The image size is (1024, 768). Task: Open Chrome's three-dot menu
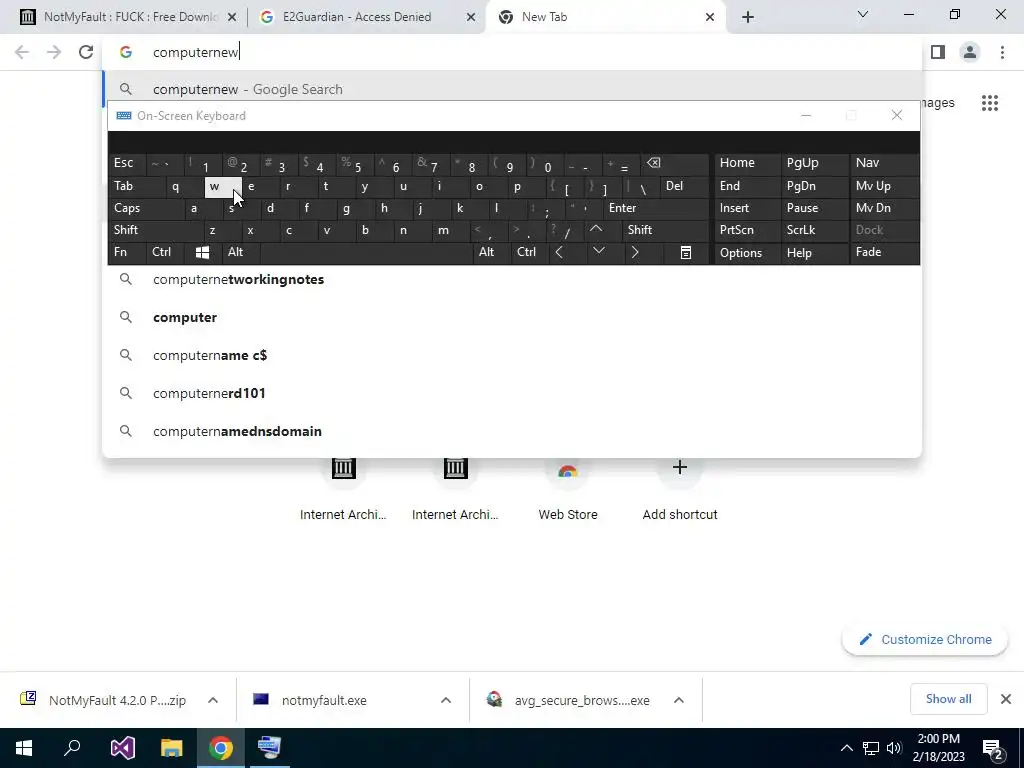pyautogui.click(x=1002, y=52)
